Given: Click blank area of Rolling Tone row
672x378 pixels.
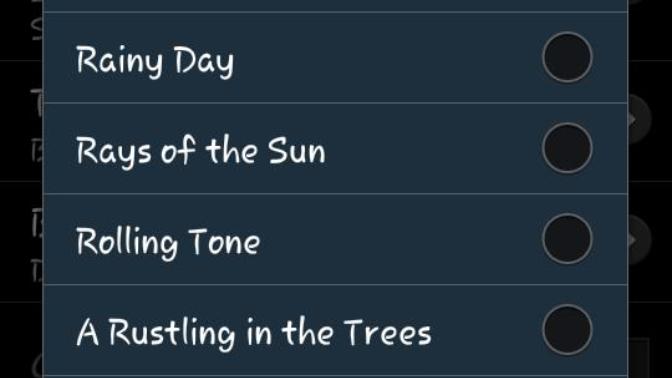Looking at the screenshot, I should pyautogui.click(x=399, y=240).
